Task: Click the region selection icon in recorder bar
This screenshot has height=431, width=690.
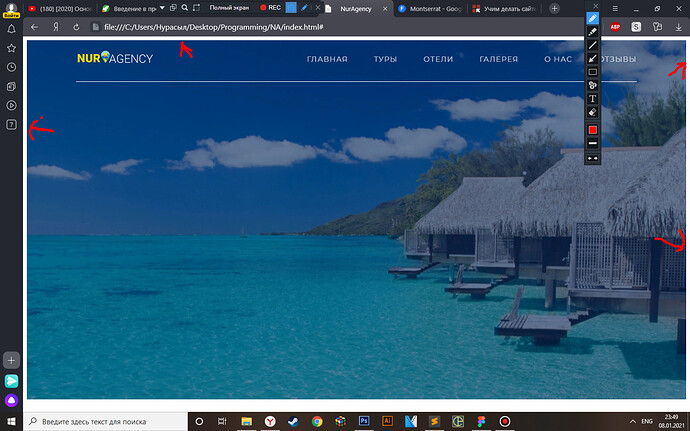Action: tap(196, 7)
